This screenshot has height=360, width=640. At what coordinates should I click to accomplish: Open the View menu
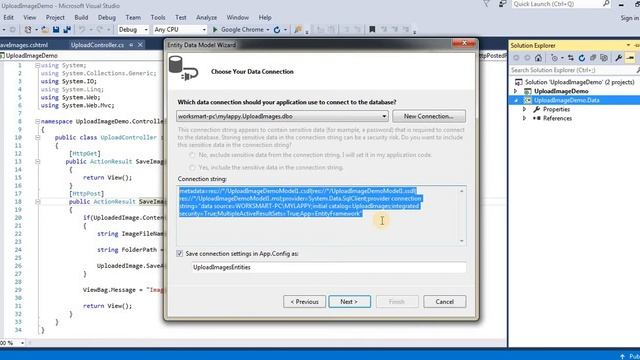pos(29,18)
